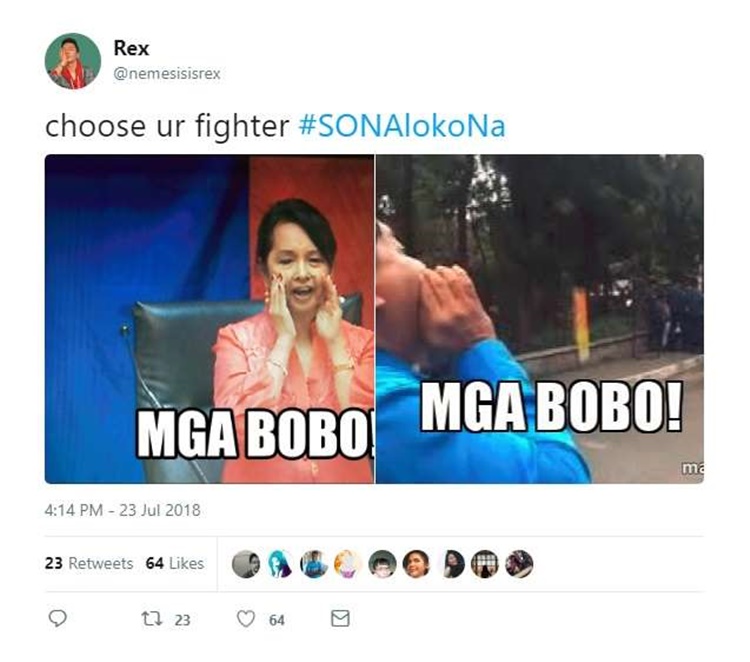Open the #SONAlokoNa hashtag link
Image resolution: width=750 pixels, height=662 pixels.
click(402, 126)
